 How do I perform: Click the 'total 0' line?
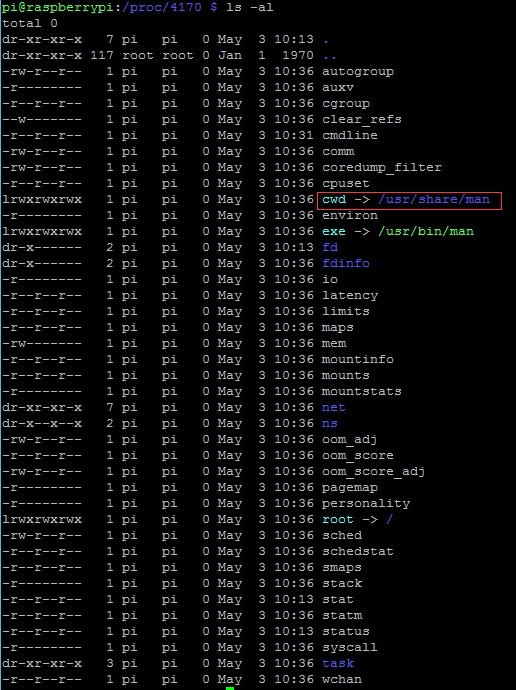tap(29, 23)
